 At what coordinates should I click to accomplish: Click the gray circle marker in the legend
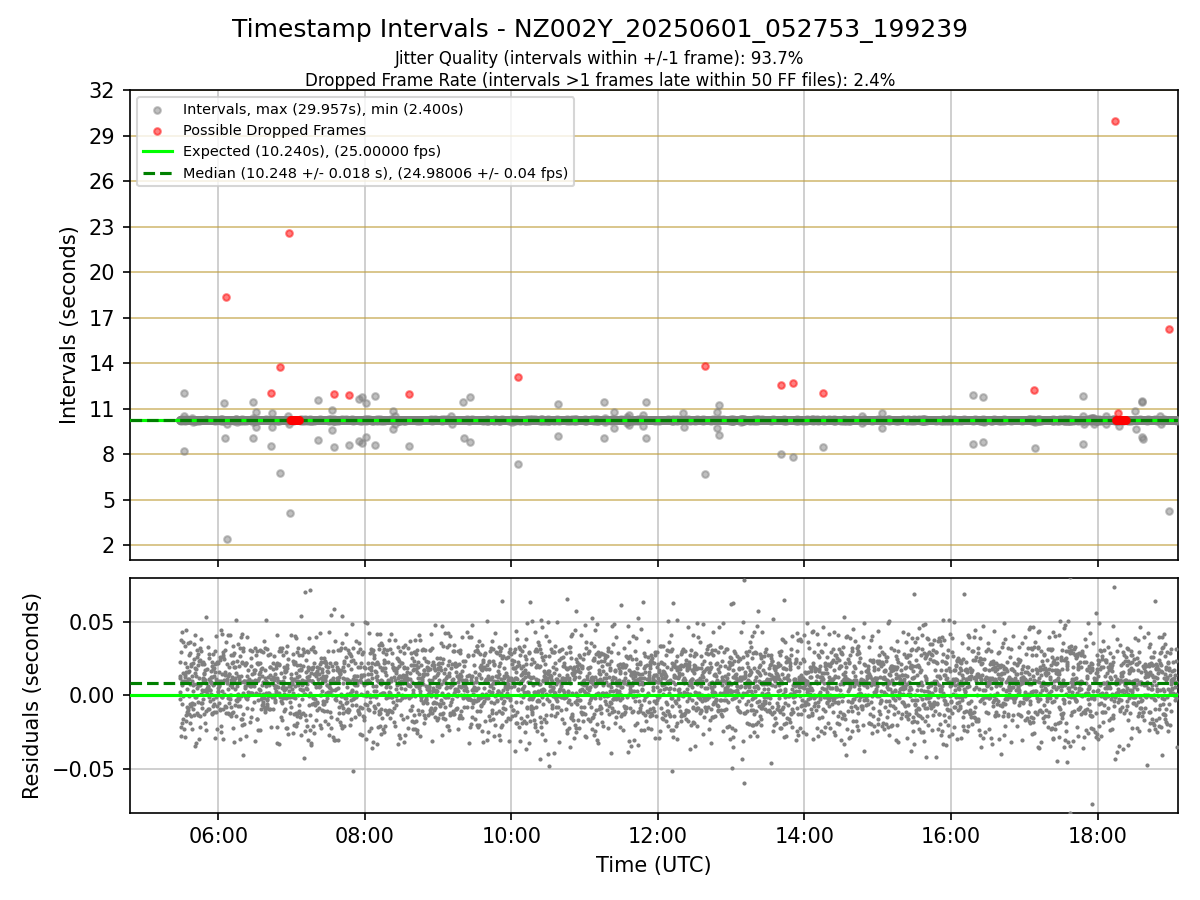coord(157,109)
